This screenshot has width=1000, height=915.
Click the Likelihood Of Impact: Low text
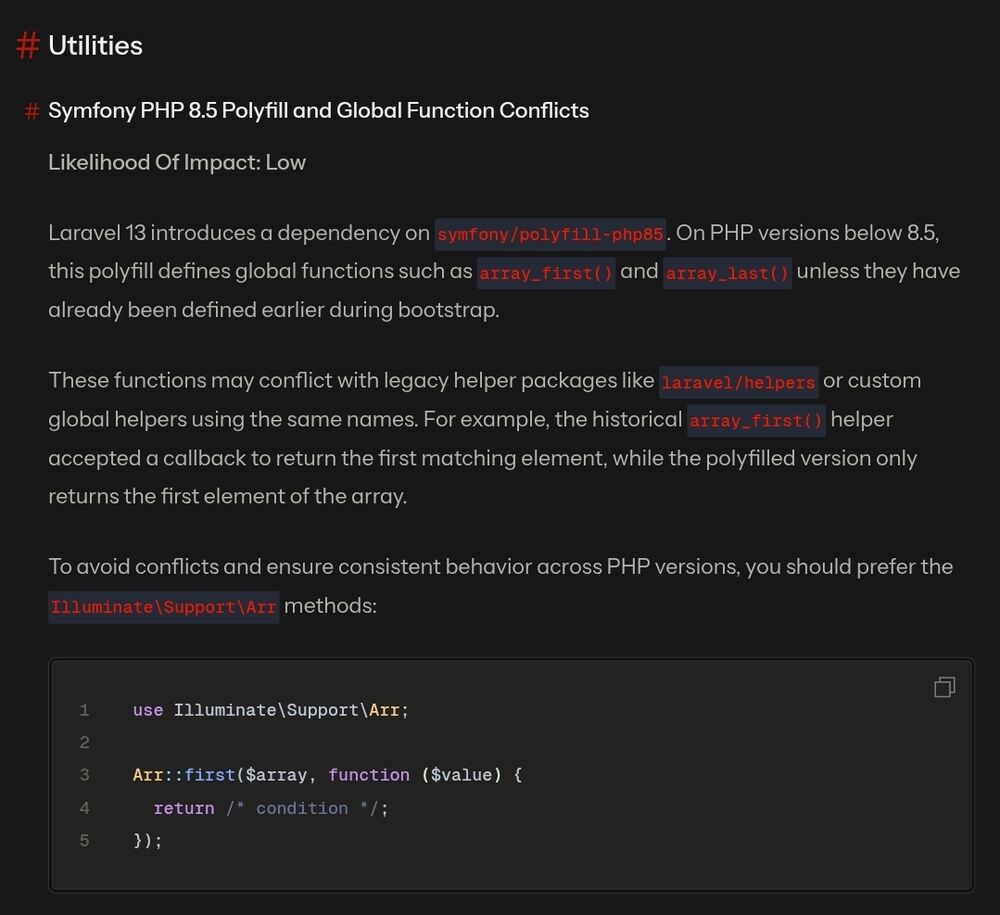tap(177, 162)
